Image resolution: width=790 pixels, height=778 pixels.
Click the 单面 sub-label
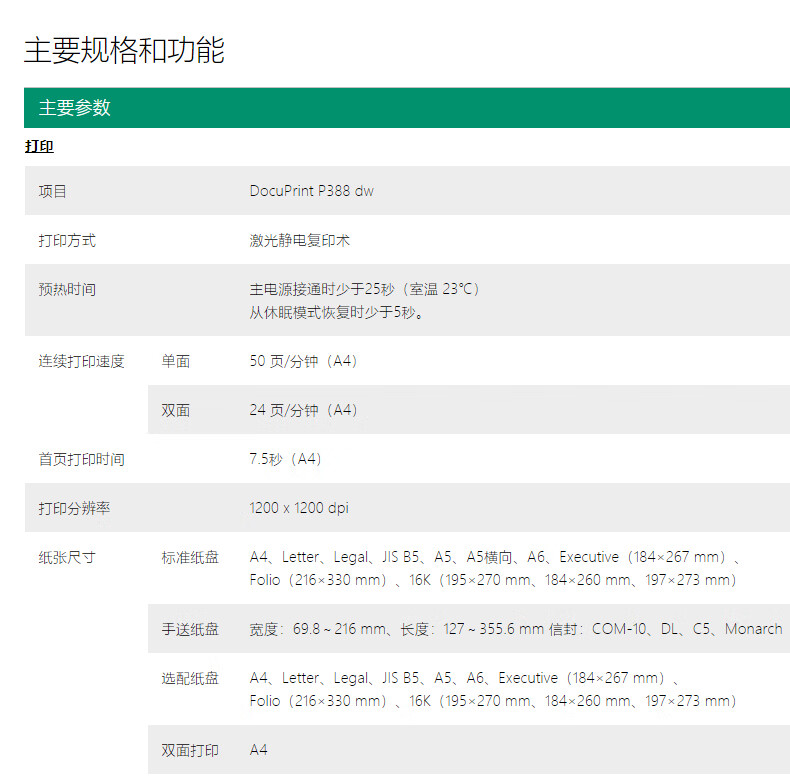(x=175, y=361)
